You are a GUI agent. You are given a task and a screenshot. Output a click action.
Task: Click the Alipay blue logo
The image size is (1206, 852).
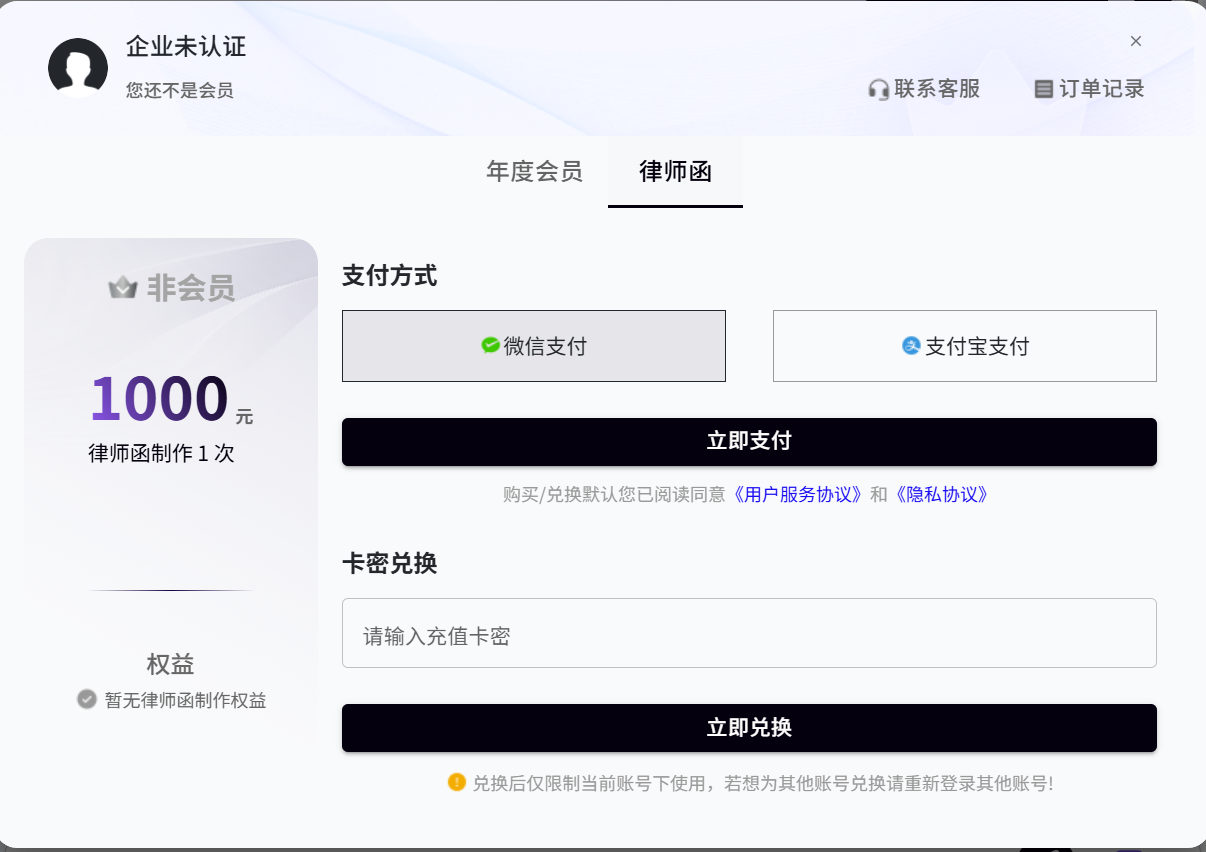(911, 346)
